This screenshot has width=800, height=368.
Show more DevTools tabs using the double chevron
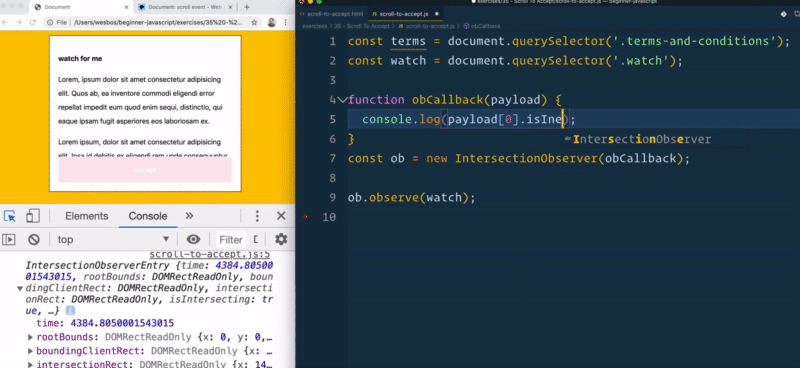click(189, 216)
